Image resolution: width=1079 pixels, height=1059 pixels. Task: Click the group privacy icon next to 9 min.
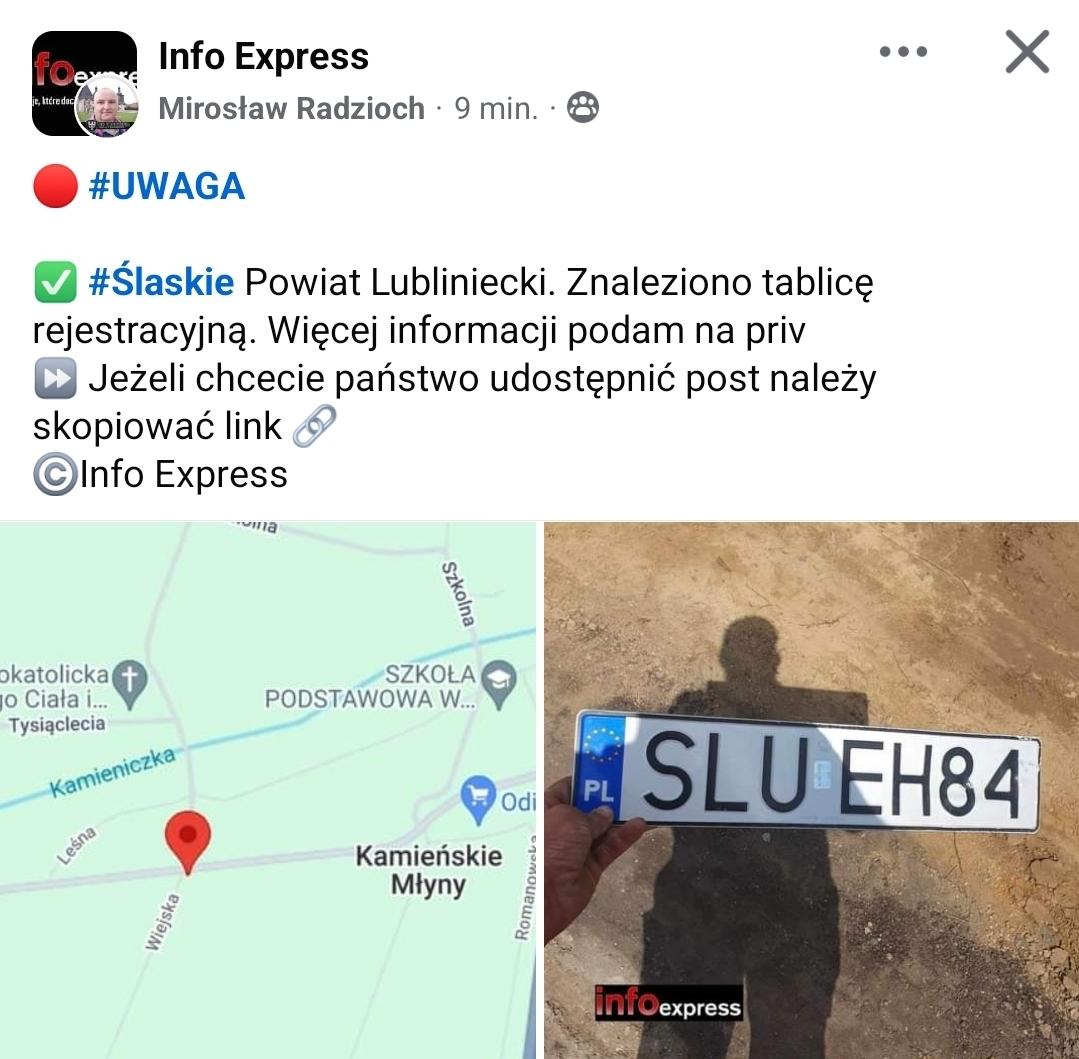583,107
